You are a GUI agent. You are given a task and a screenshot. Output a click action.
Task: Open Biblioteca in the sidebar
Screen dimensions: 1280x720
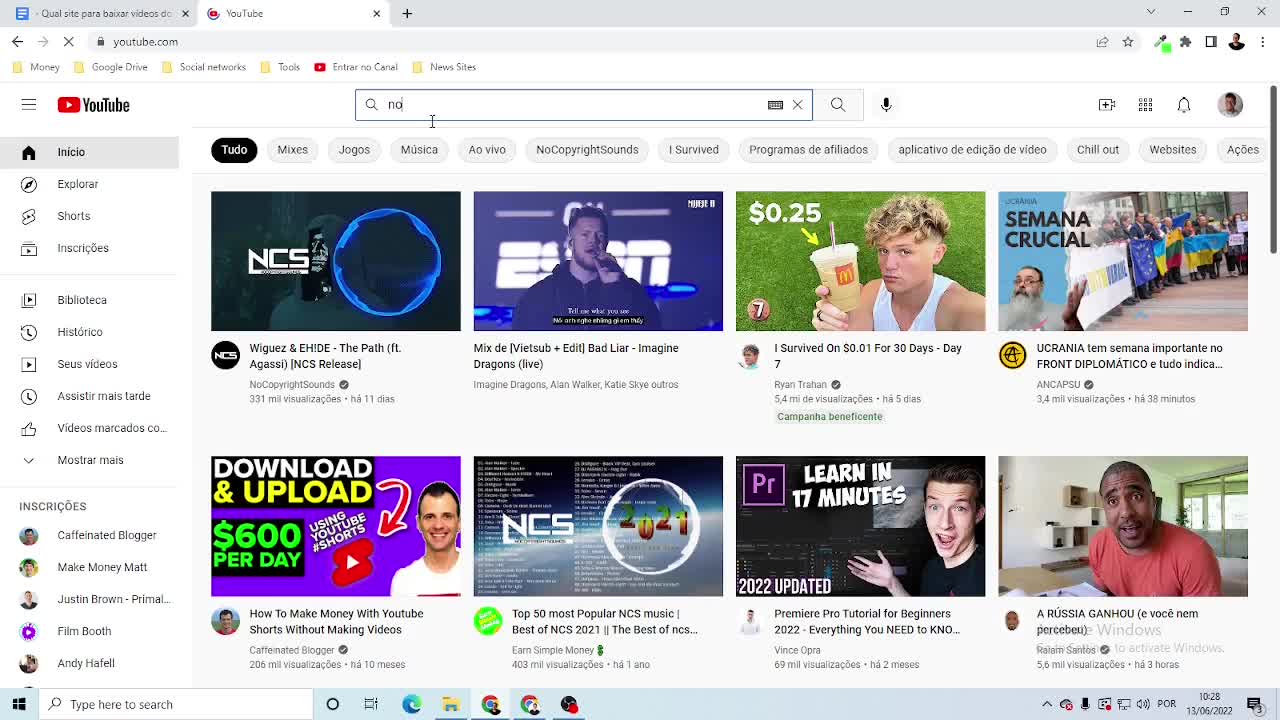coord(89,300)
